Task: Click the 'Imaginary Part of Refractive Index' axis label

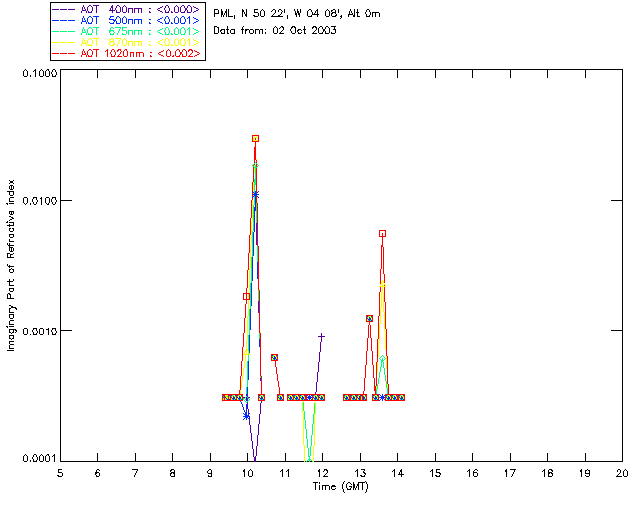Action: (11, 265)
